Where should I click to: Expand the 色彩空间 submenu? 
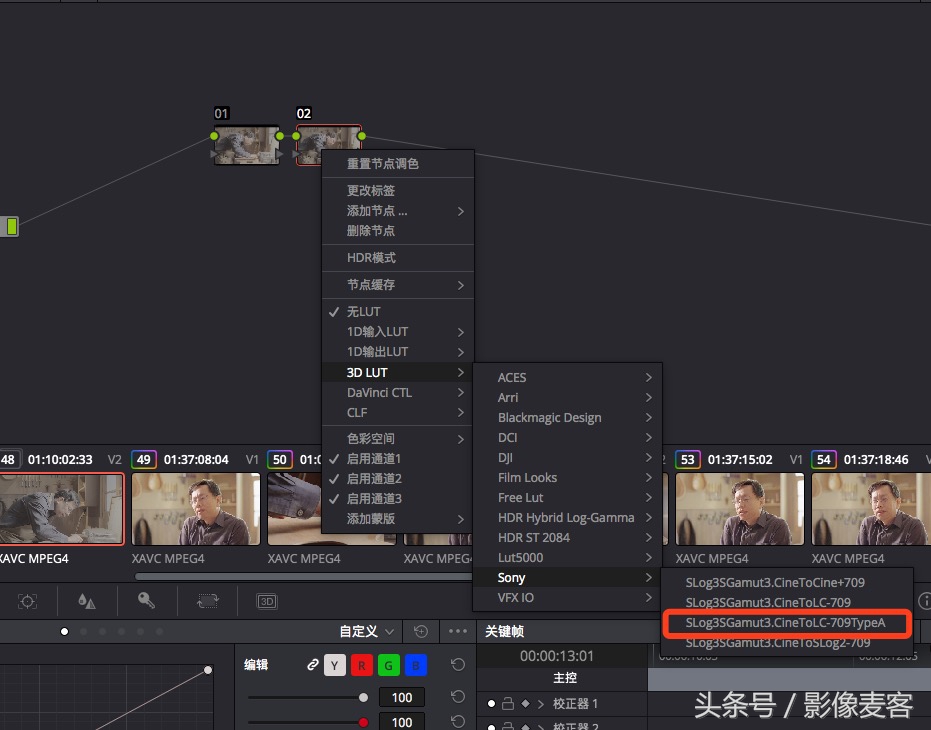click(397, 438)
